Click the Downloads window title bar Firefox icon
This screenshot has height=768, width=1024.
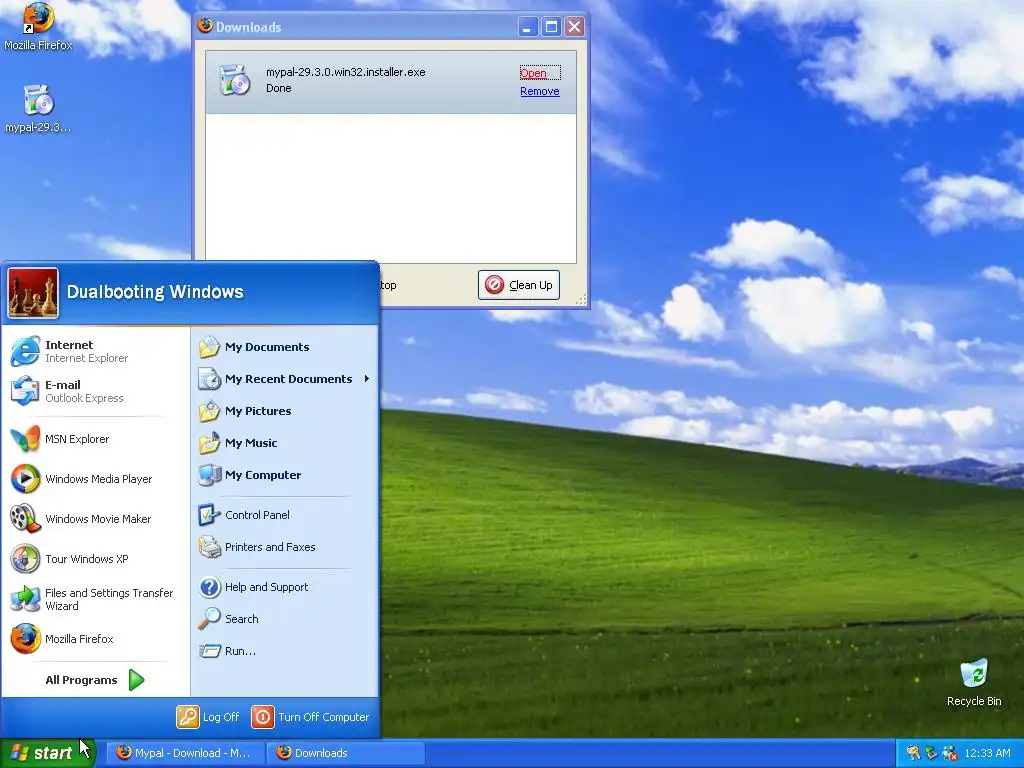point(205,26)
